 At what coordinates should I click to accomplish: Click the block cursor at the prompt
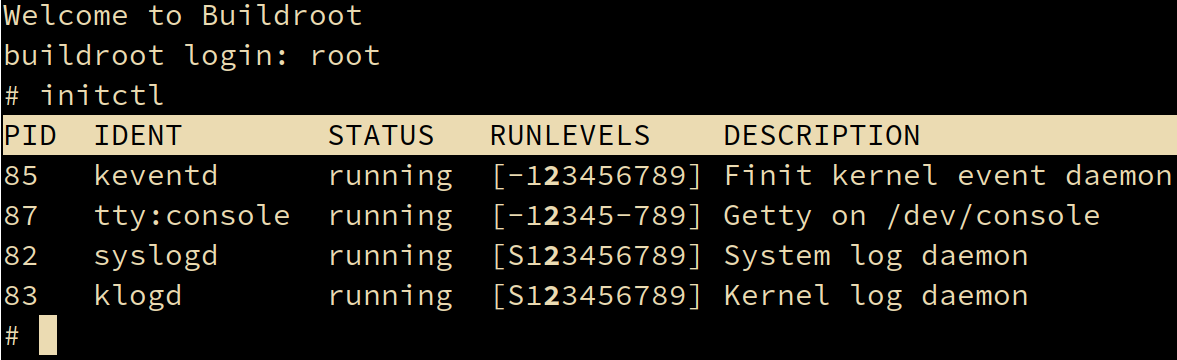[48, 335]
